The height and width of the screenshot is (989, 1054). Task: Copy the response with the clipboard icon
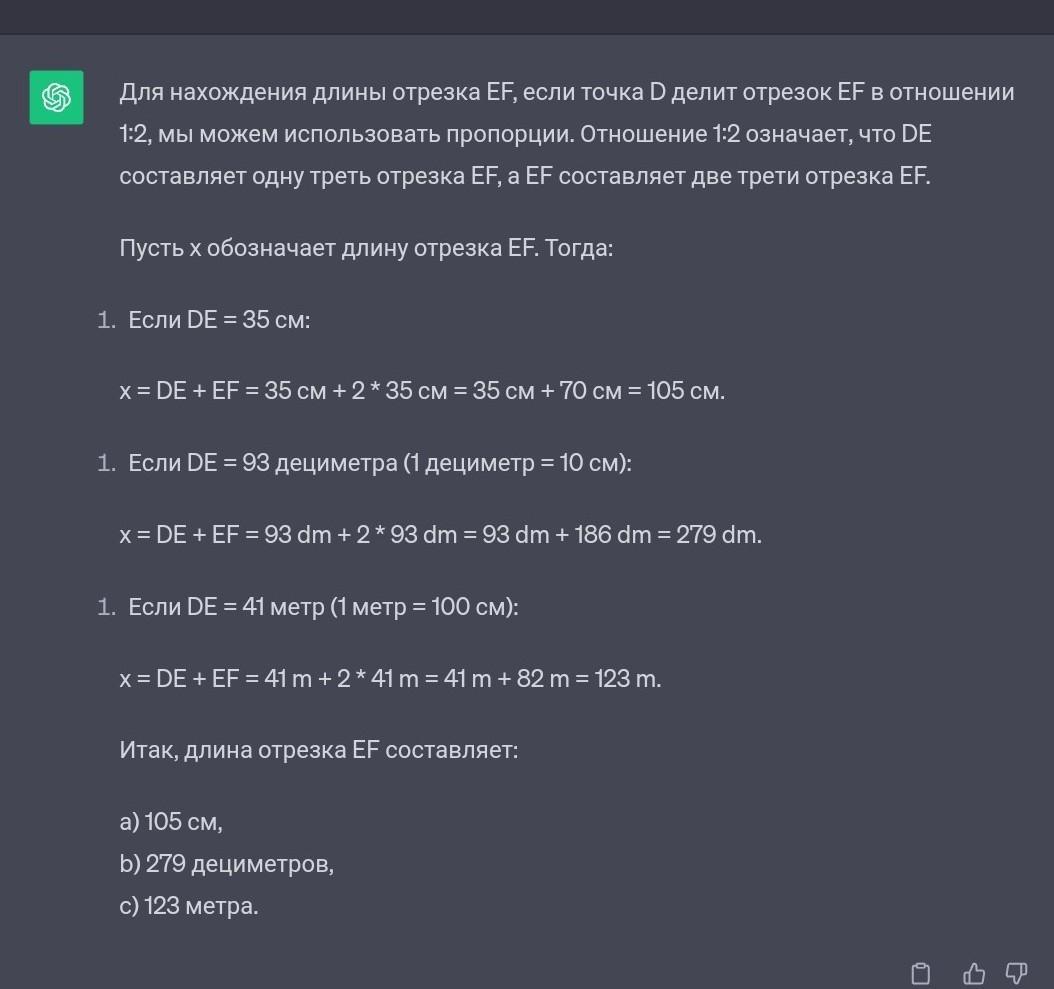(x=921, y=973)
